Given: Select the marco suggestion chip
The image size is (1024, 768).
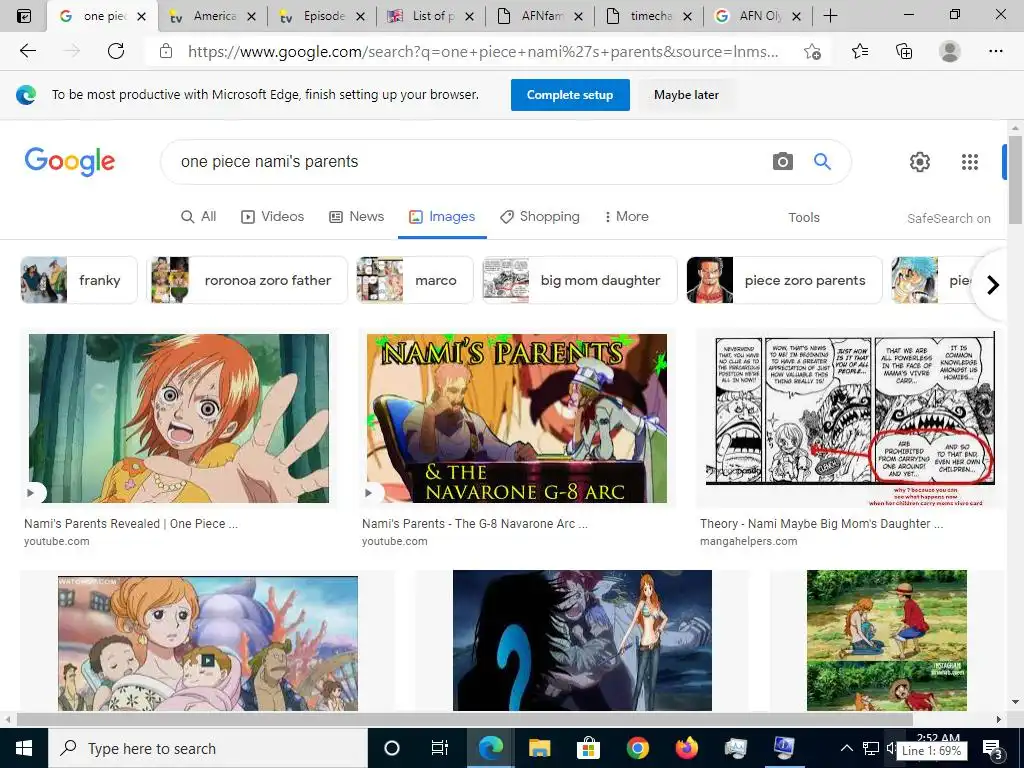Looking at the screenshot, I should coord(415,280).
